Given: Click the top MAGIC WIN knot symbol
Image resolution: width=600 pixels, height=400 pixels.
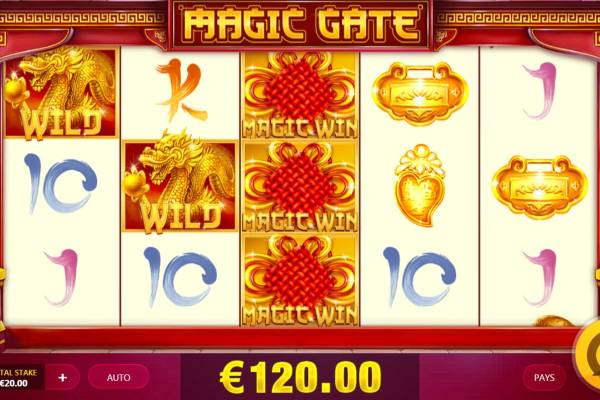Looking at the screenshot, I should click(300, 95).
